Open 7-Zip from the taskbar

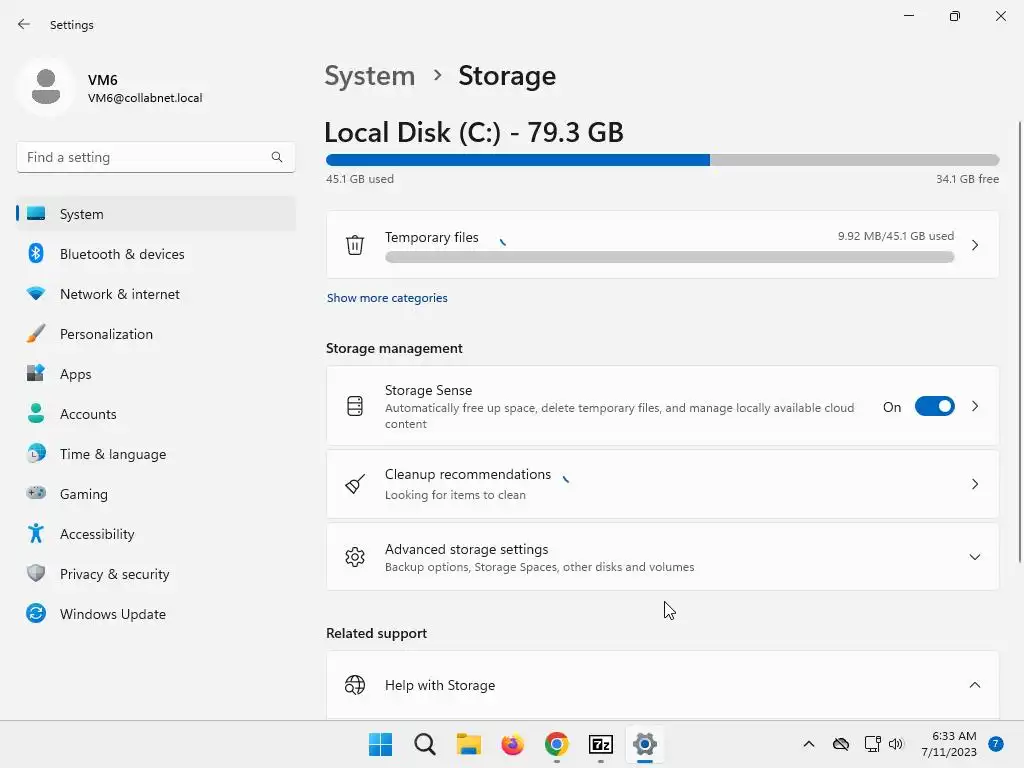pyautogui.click(x=601, y=744)
